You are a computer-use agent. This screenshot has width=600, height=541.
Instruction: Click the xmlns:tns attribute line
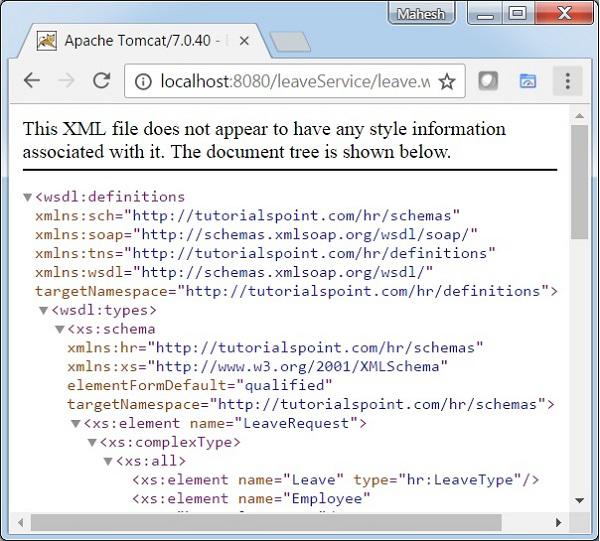[x=265, y=253]
